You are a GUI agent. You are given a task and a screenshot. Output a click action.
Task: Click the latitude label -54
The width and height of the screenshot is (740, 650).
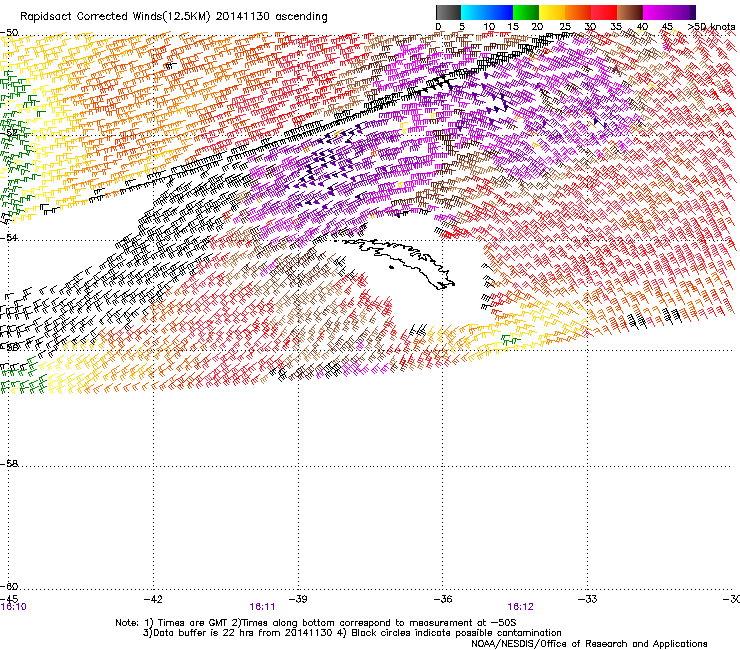pos(9,237)
